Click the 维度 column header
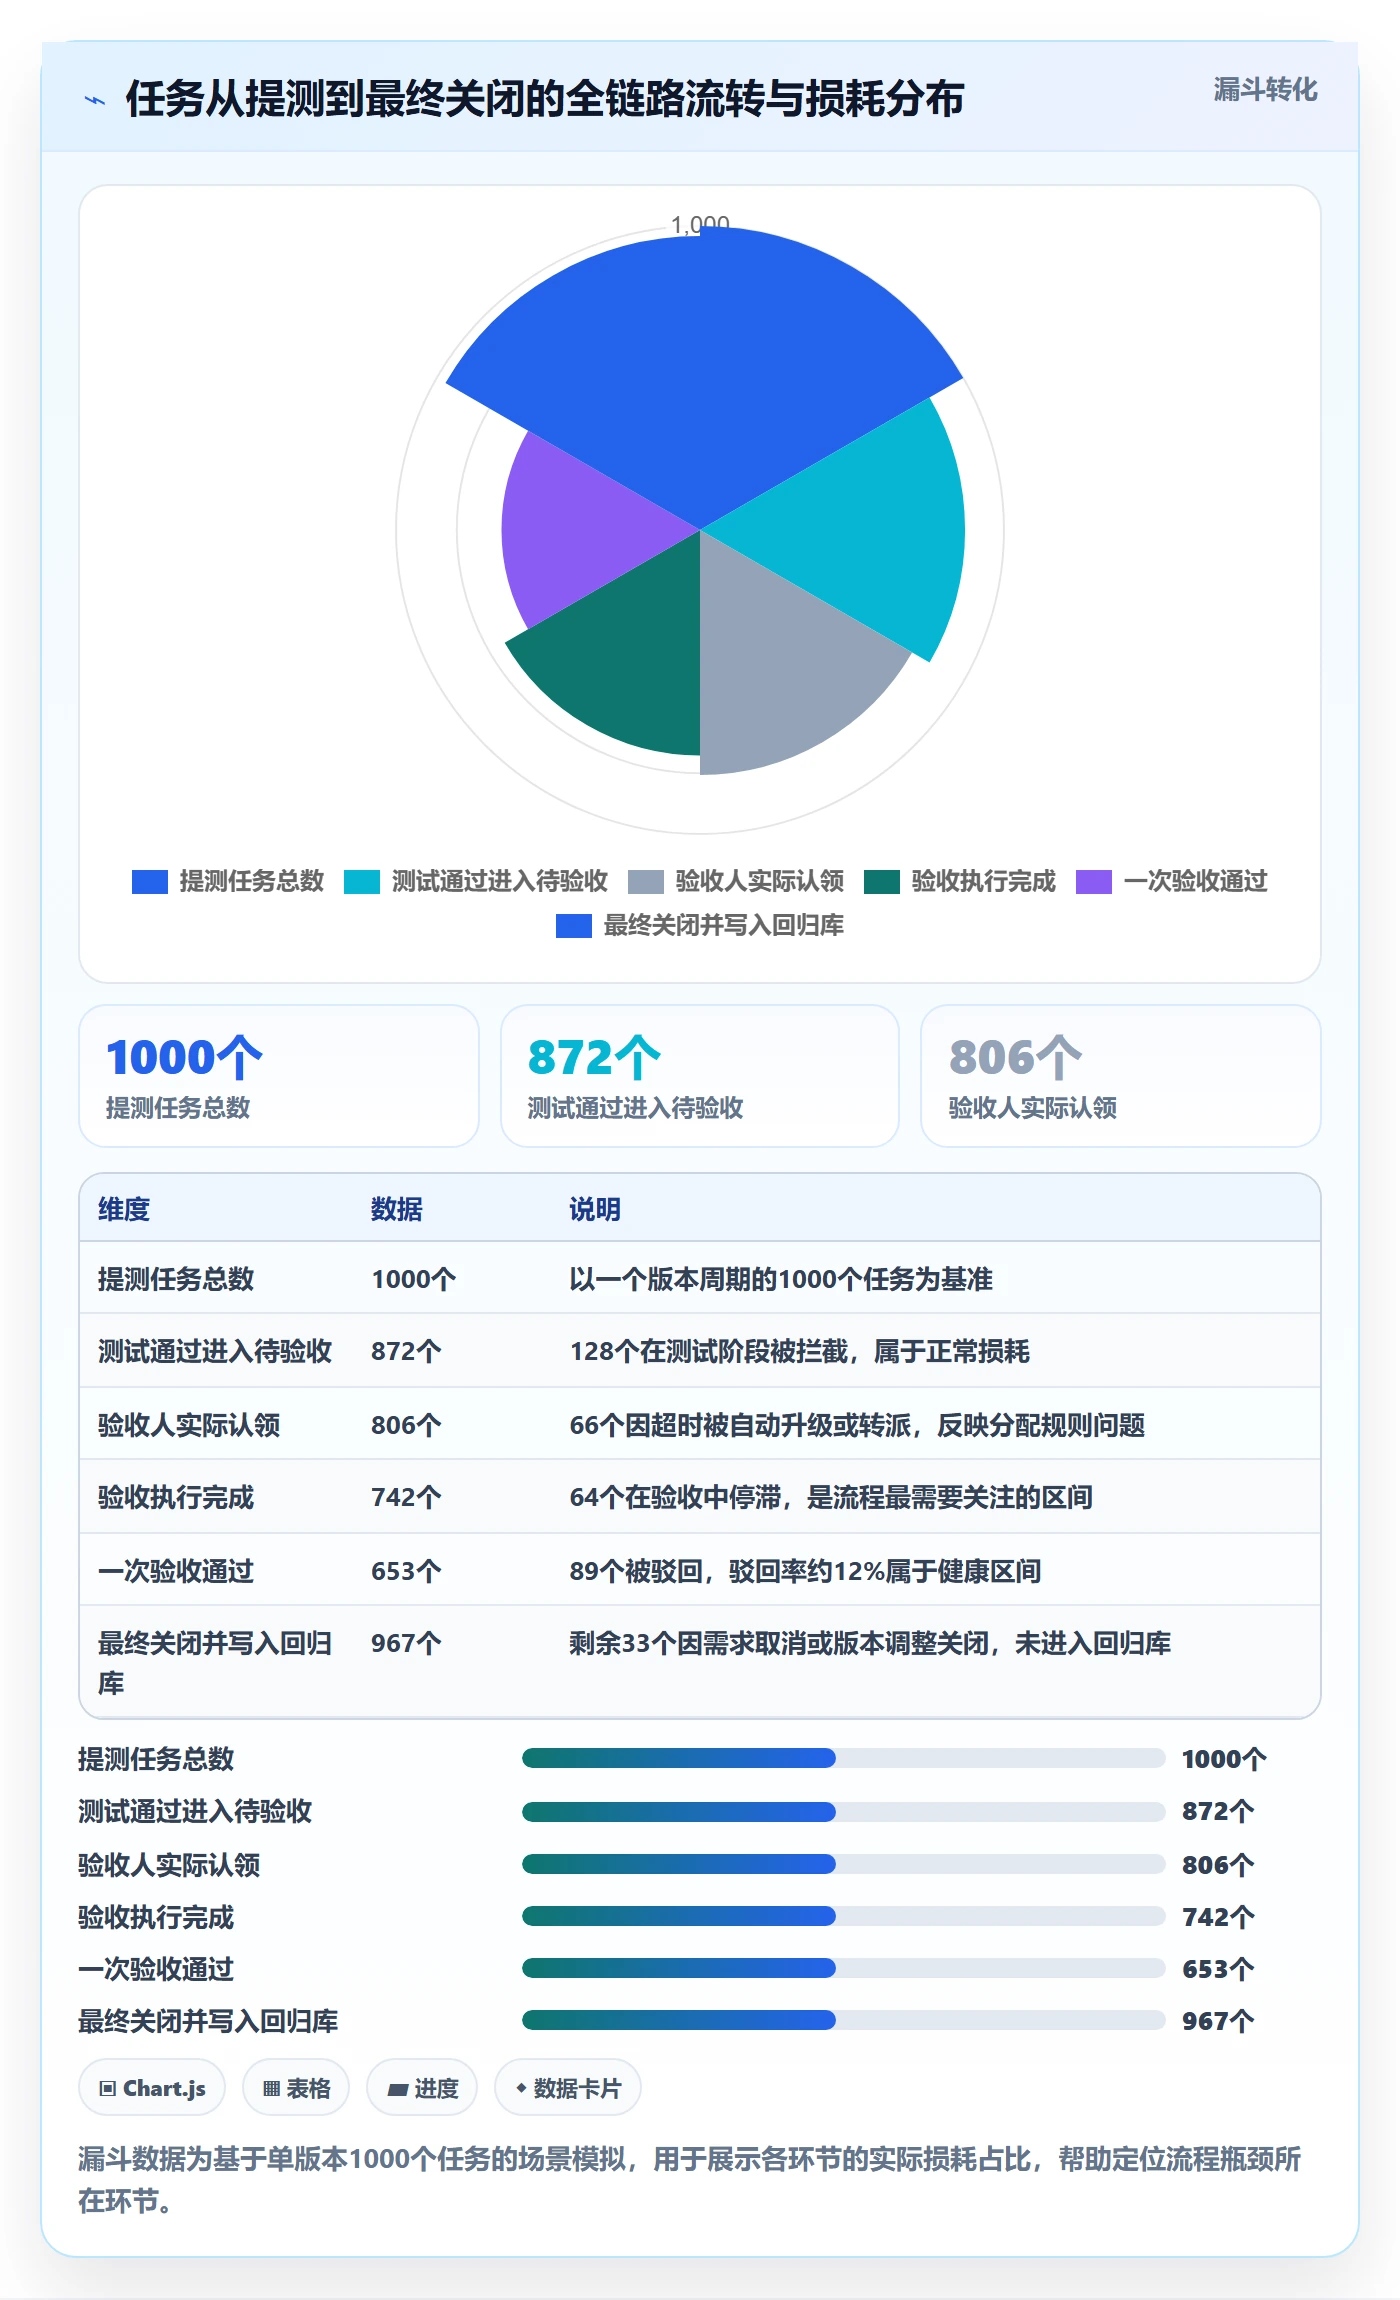Screen dimensions: 1400x2300 tap(124, 1209)
